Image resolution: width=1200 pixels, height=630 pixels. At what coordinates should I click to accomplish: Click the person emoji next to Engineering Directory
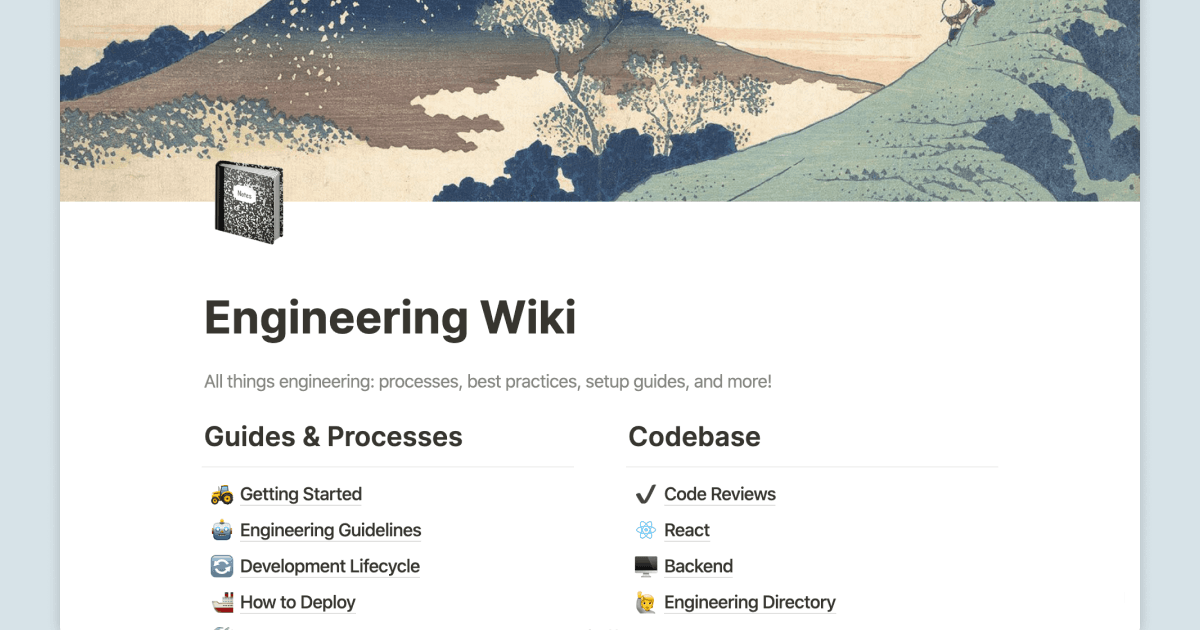644,601
